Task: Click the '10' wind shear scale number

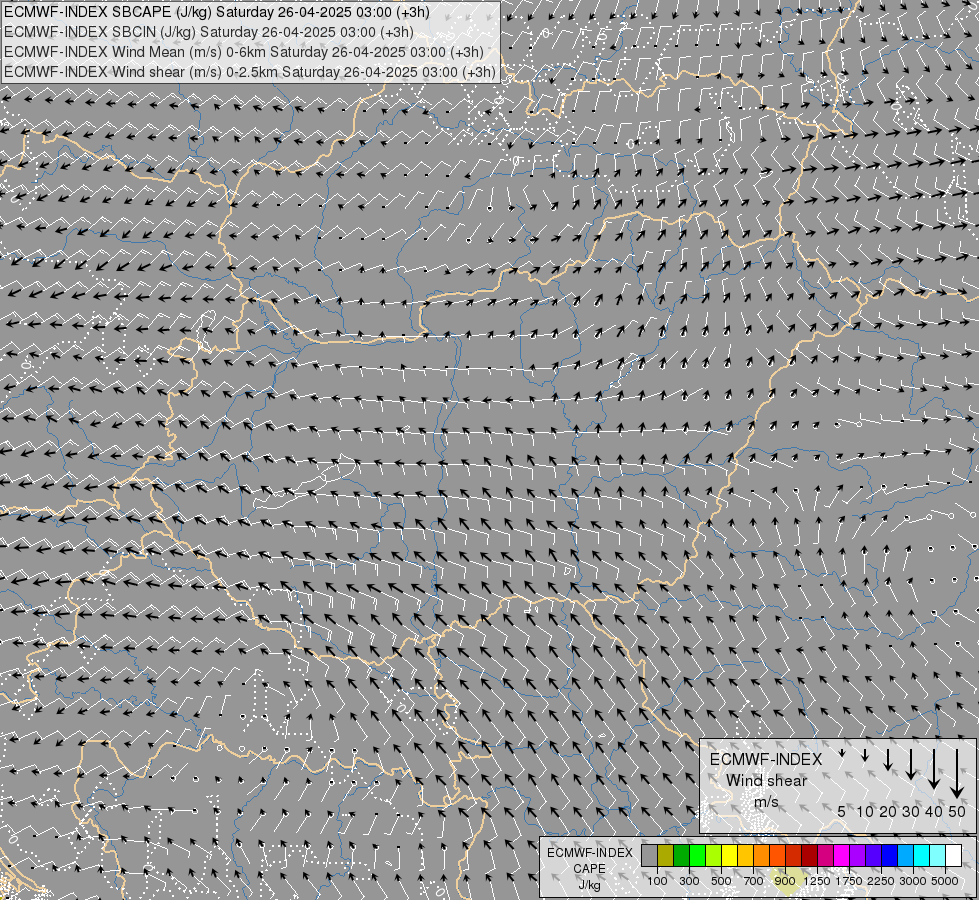Action: 865,811
